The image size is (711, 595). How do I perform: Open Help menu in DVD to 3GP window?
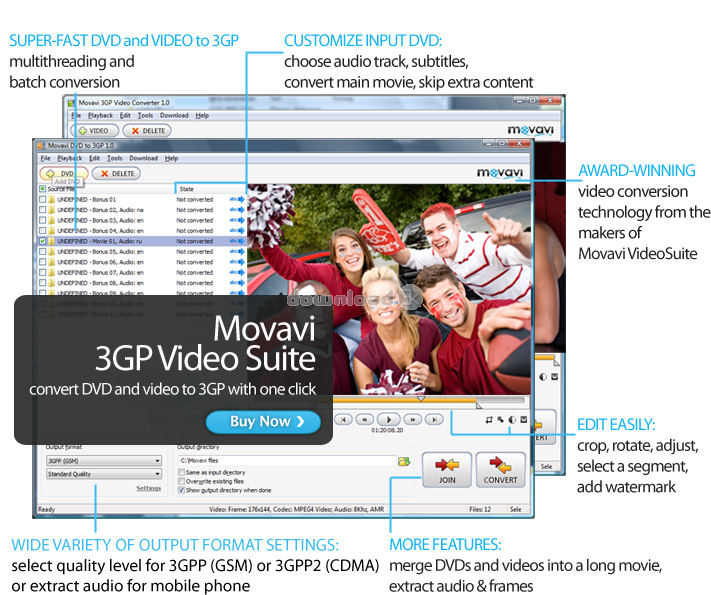pos(171,158)
